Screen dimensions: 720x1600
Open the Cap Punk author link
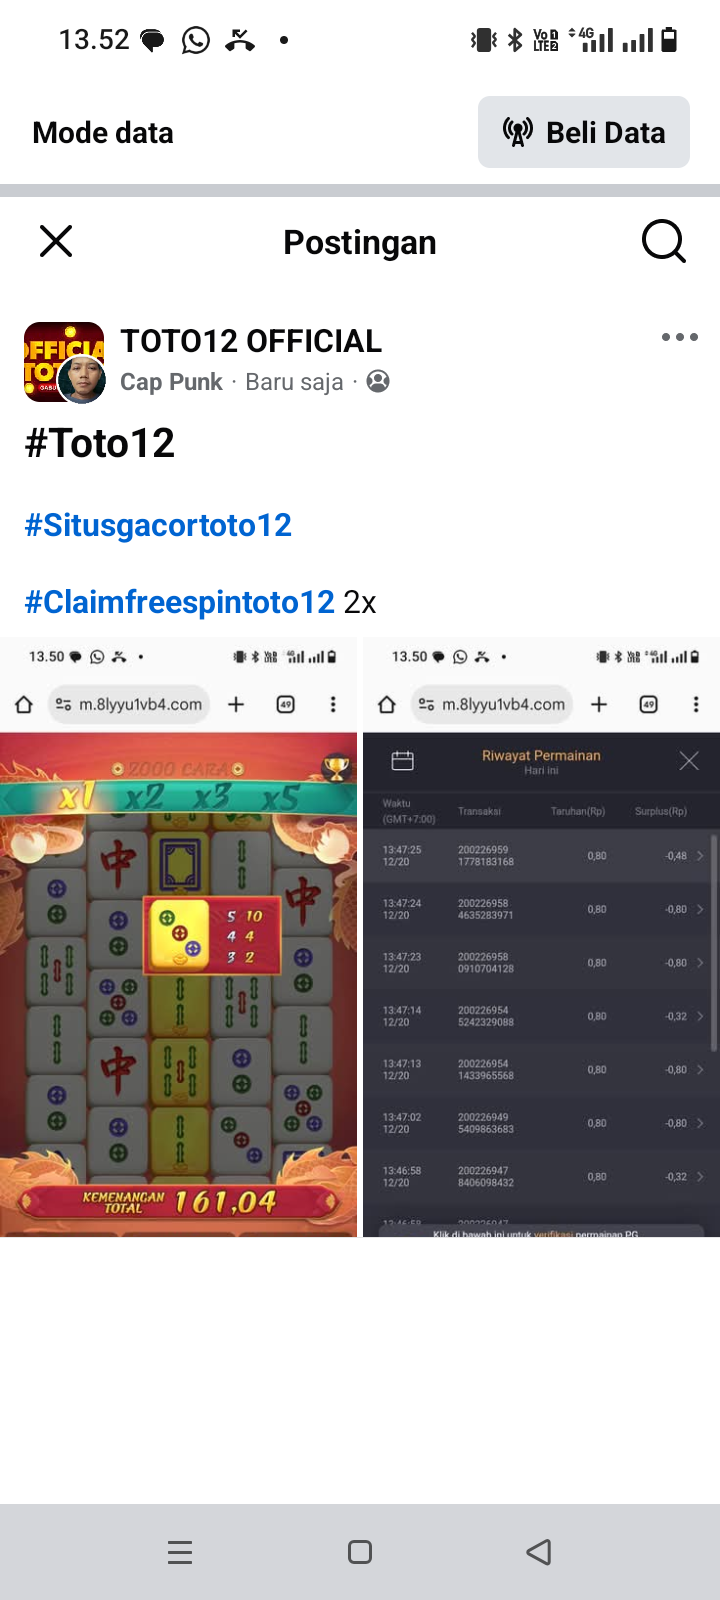pos(172,382)
